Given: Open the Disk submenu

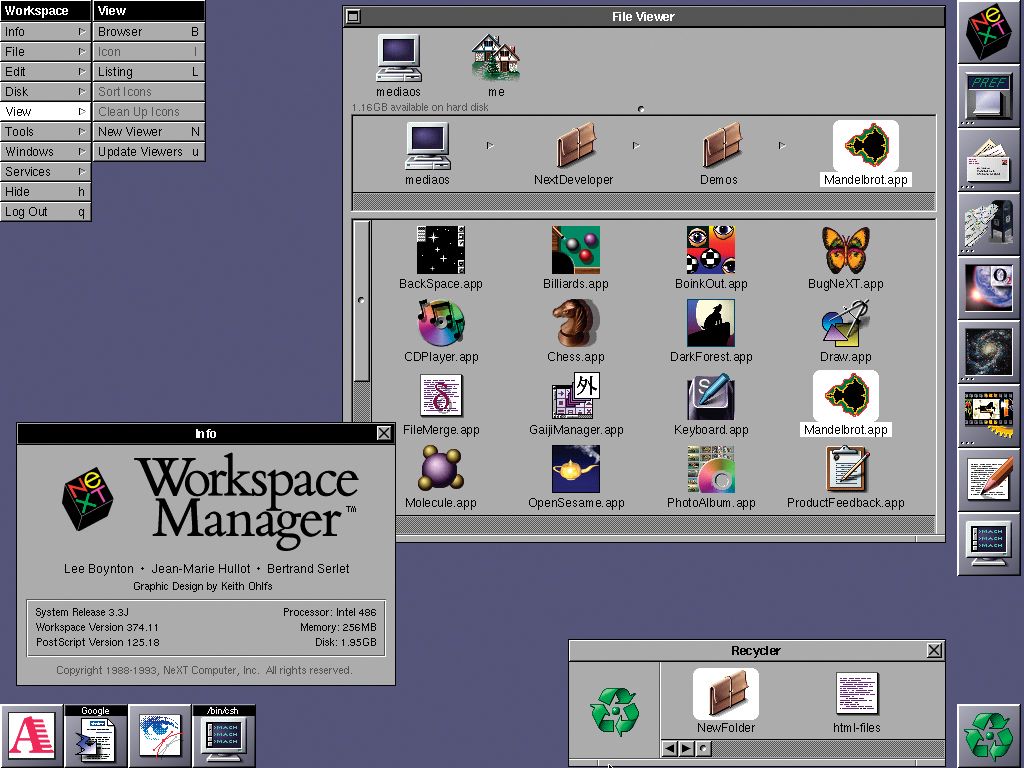Looking at the screenshot, I should tap(45, 91).
